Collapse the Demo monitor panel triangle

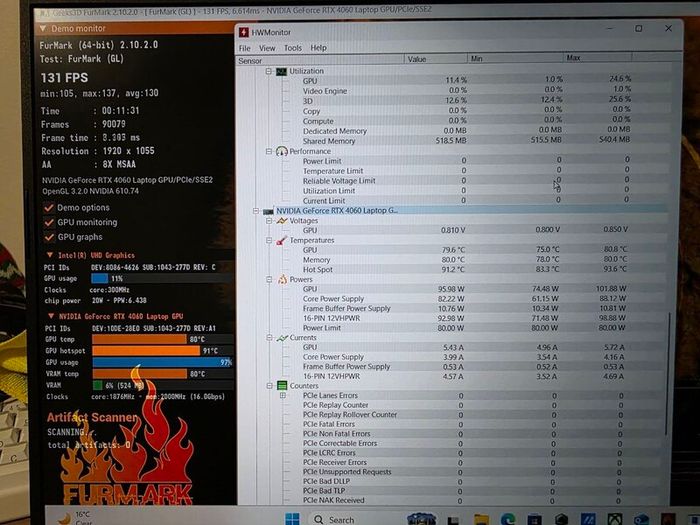click(43, 29)
